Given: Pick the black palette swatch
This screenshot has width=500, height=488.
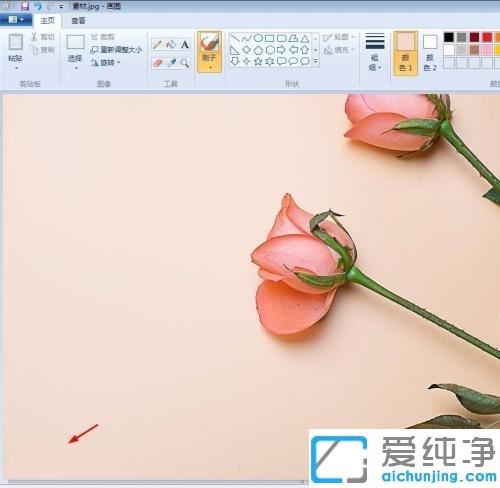Looking at the screenshot, I should point(449,37).
